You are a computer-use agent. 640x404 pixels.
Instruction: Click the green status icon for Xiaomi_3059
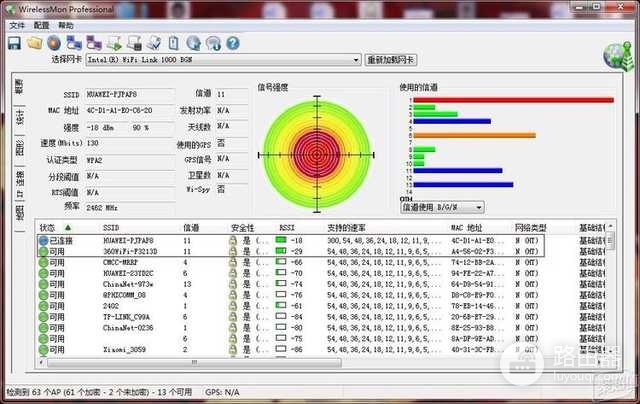point(43,350)
